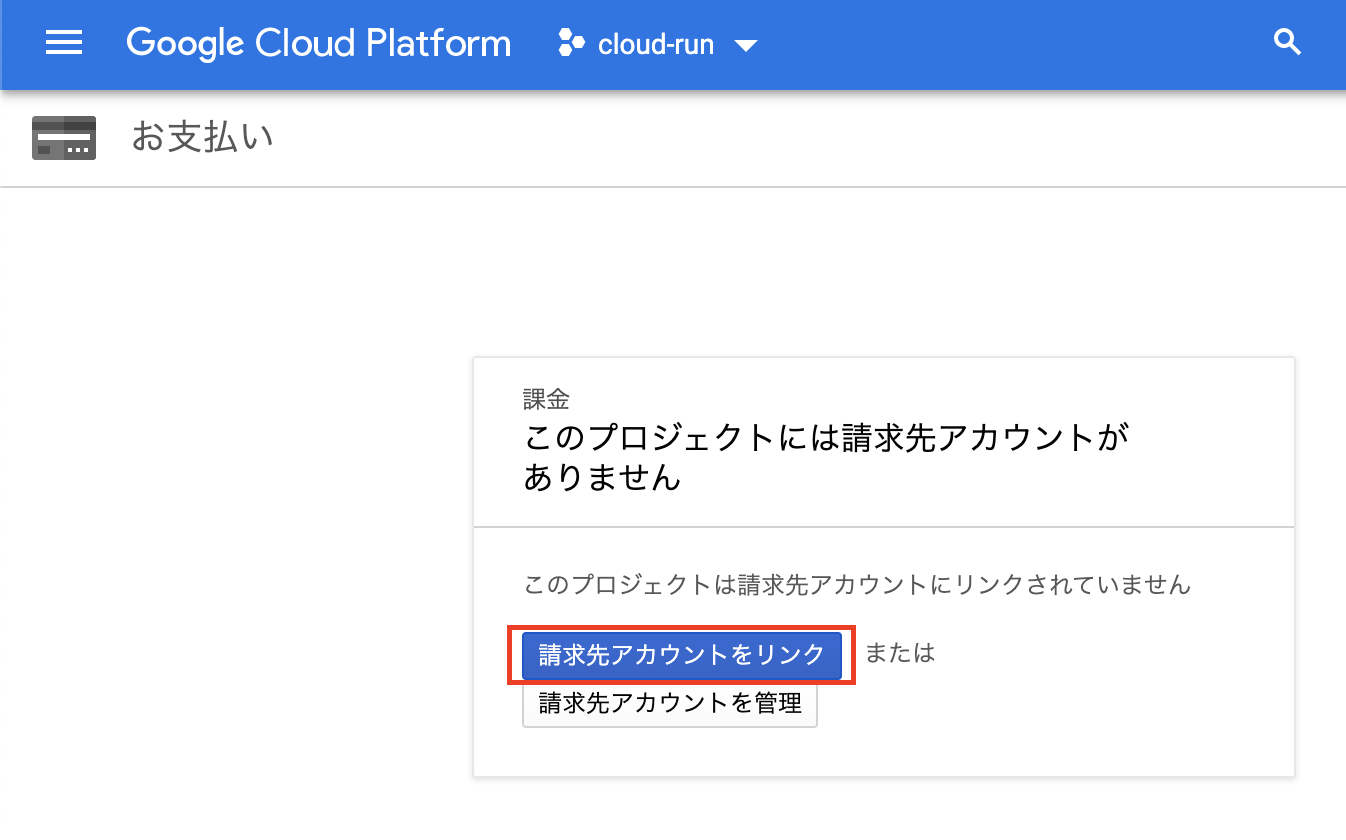Click the billing credit card icon
Screen dimensions: 1346x840
click(64, 138)
